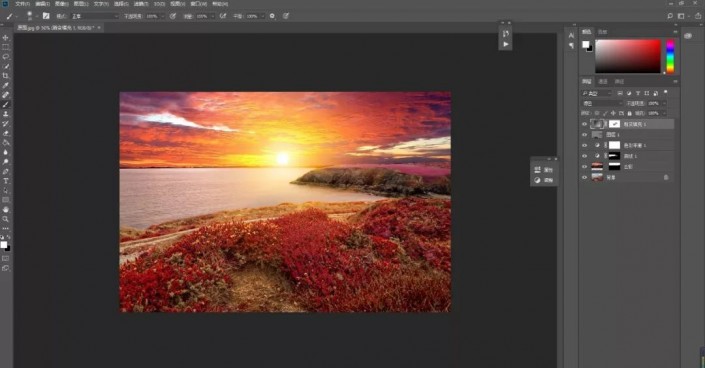This screenshot has width=705, height=368.
Task: Open the layer blend mode dropdown
Action: coord(602,103)
